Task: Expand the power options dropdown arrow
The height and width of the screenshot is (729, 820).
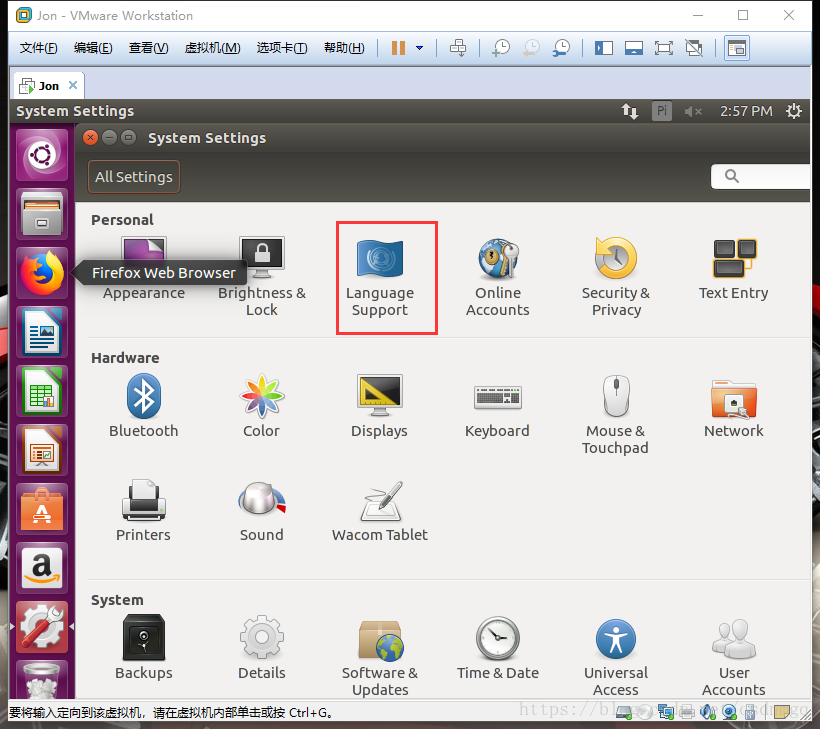Action: tap(419, 48)
